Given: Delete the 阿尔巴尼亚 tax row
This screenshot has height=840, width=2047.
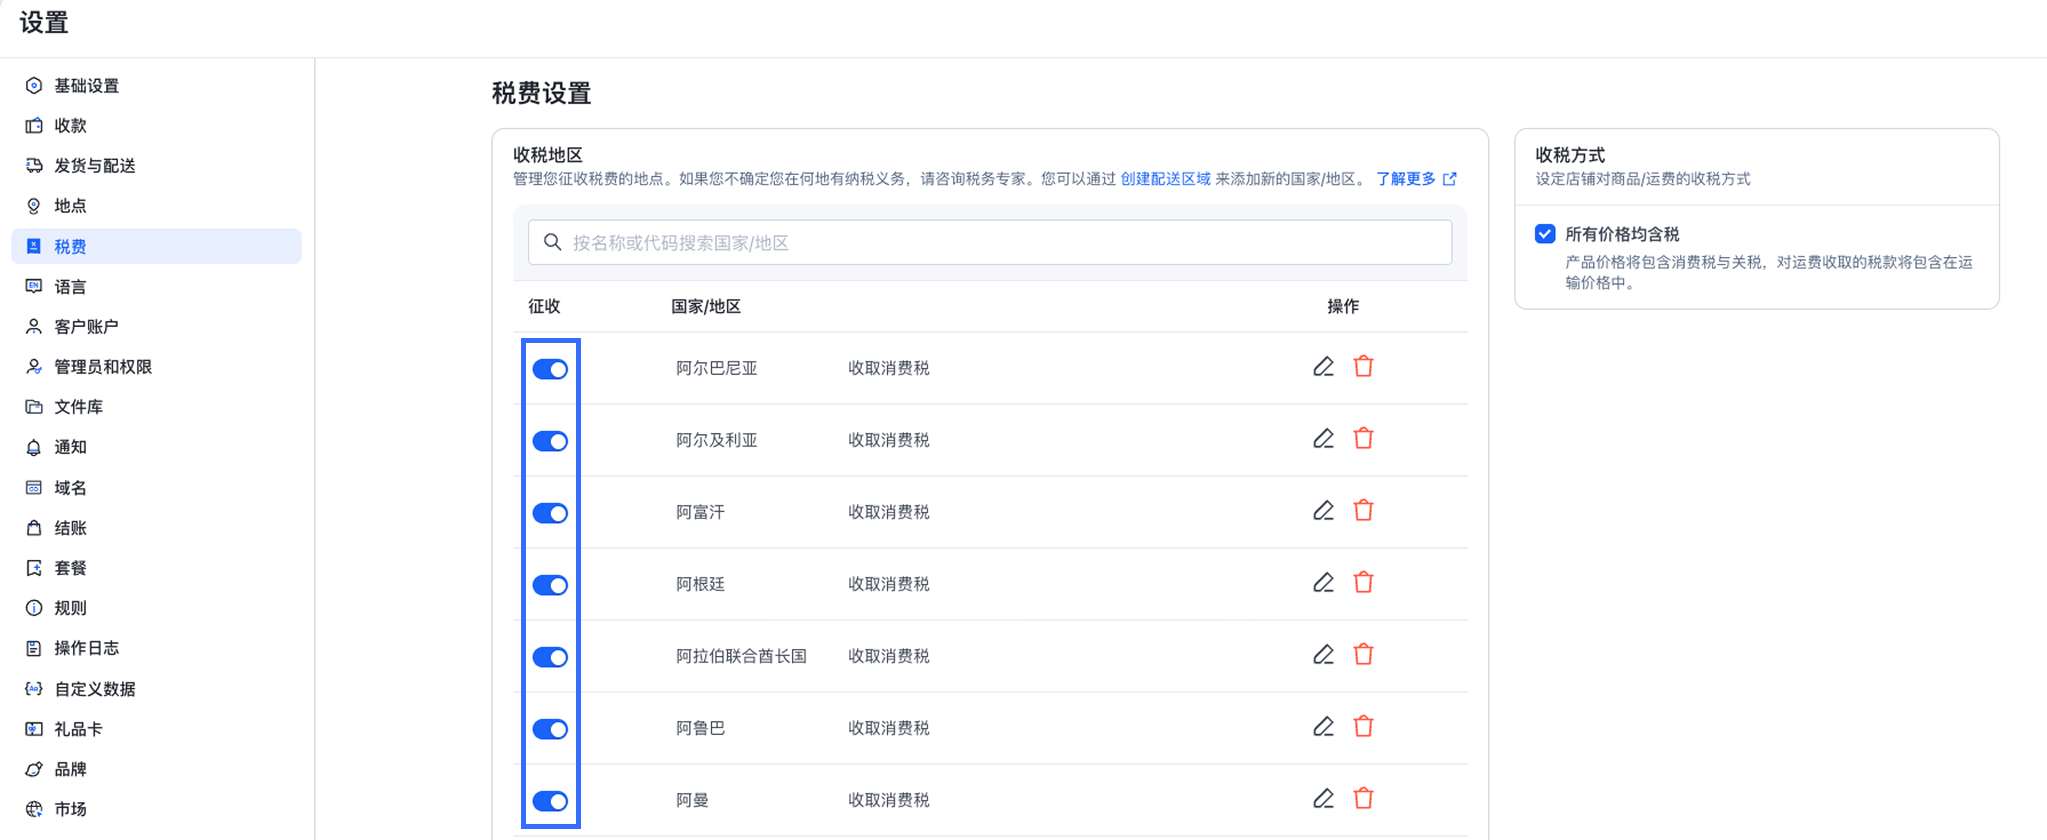Looking at the screenshot, I should coord(1363,367).
